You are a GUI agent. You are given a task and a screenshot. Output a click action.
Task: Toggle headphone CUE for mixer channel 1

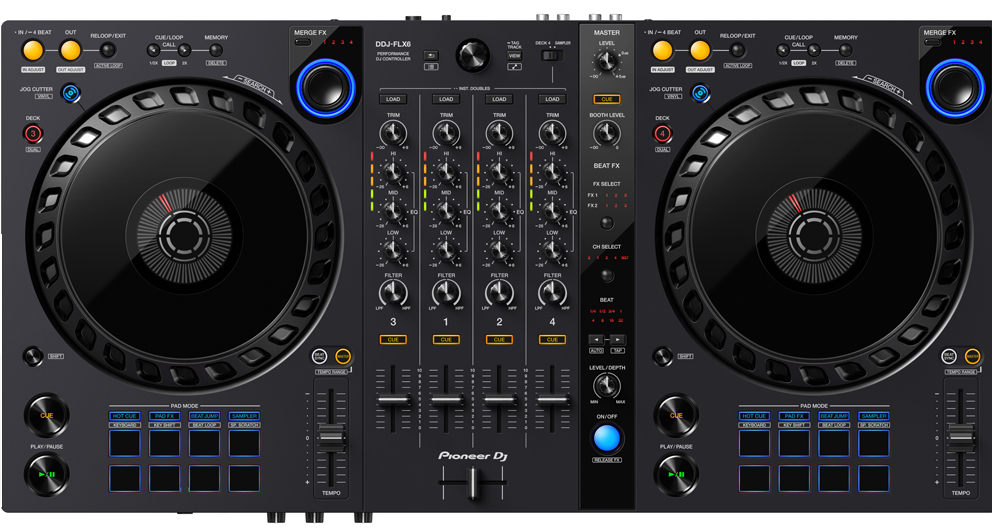(446, 340)
